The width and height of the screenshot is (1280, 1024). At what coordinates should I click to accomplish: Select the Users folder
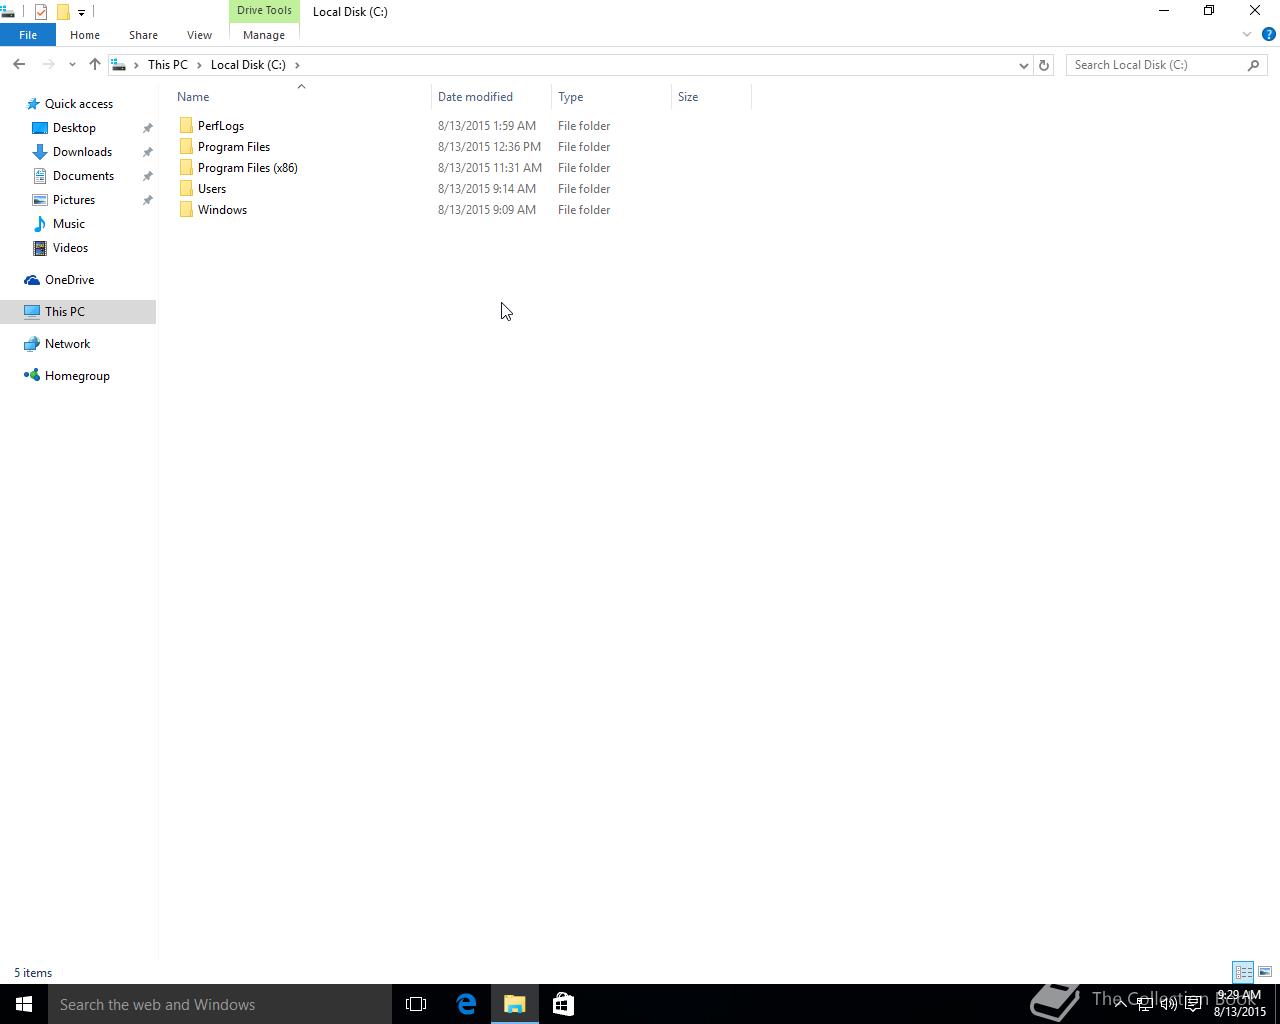point(212,189)
